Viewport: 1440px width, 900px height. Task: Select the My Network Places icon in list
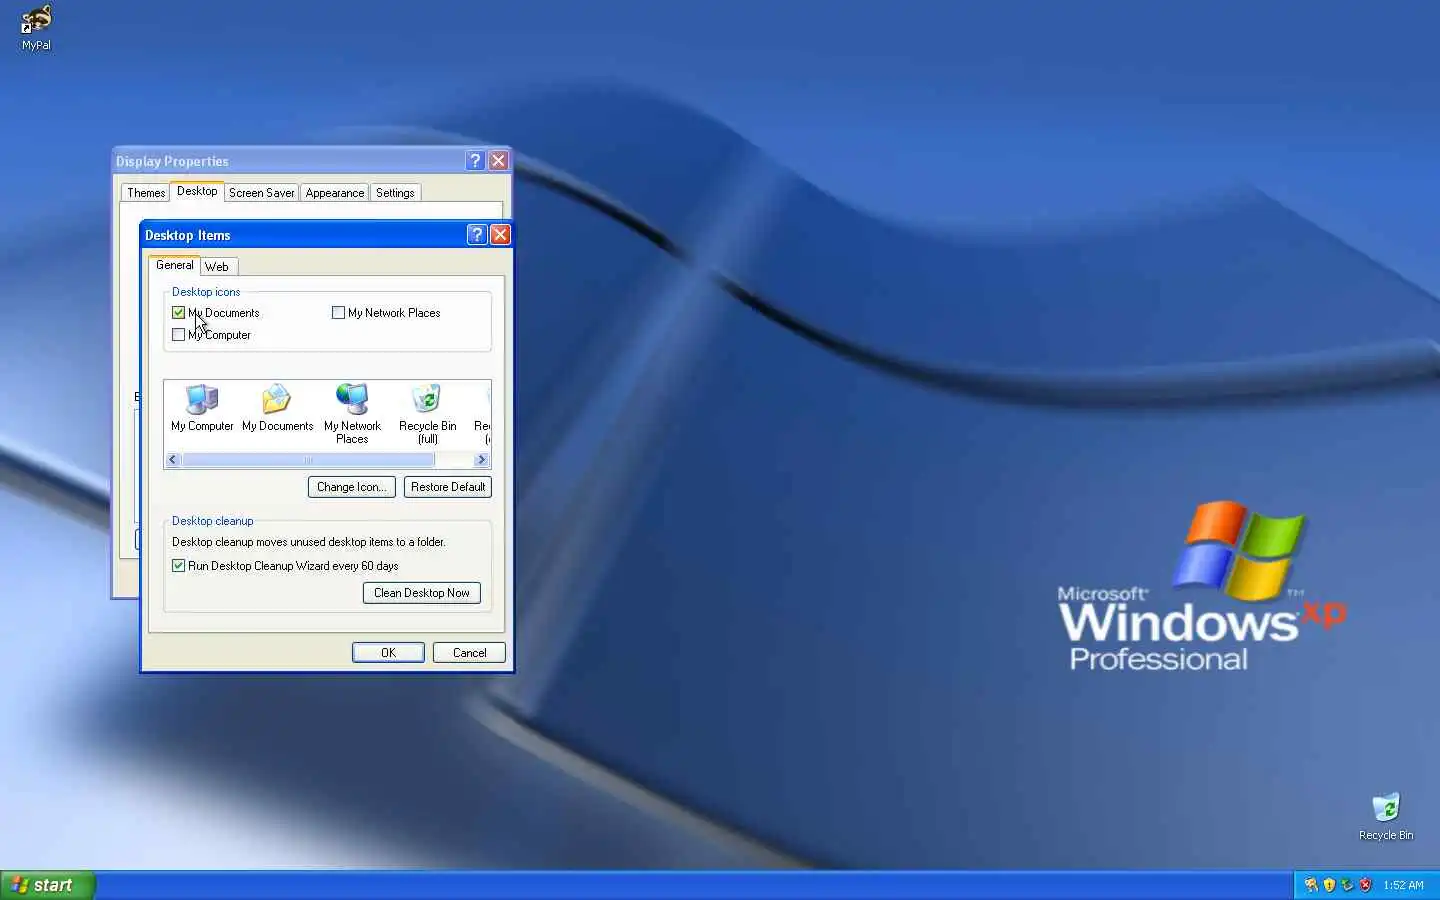pos(352,413)
